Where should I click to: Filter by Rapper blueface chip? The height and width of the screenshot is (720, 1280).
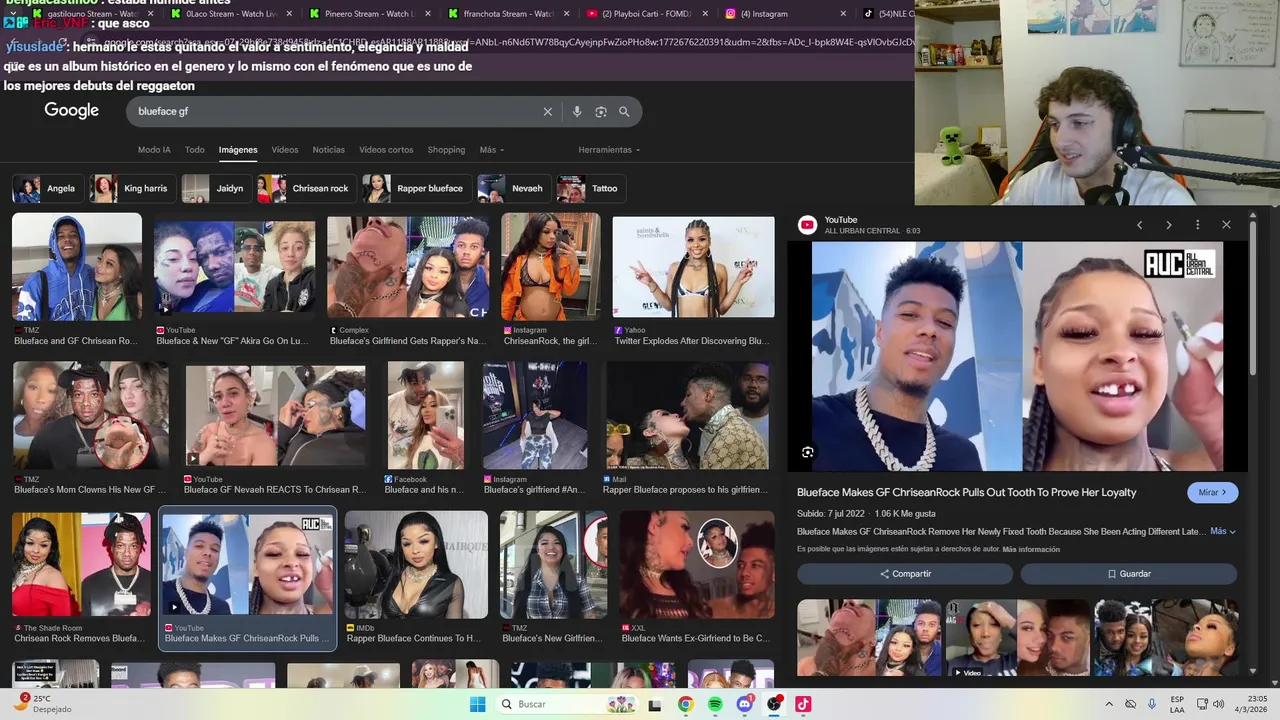pyautogui.click(x=416, y=188)
